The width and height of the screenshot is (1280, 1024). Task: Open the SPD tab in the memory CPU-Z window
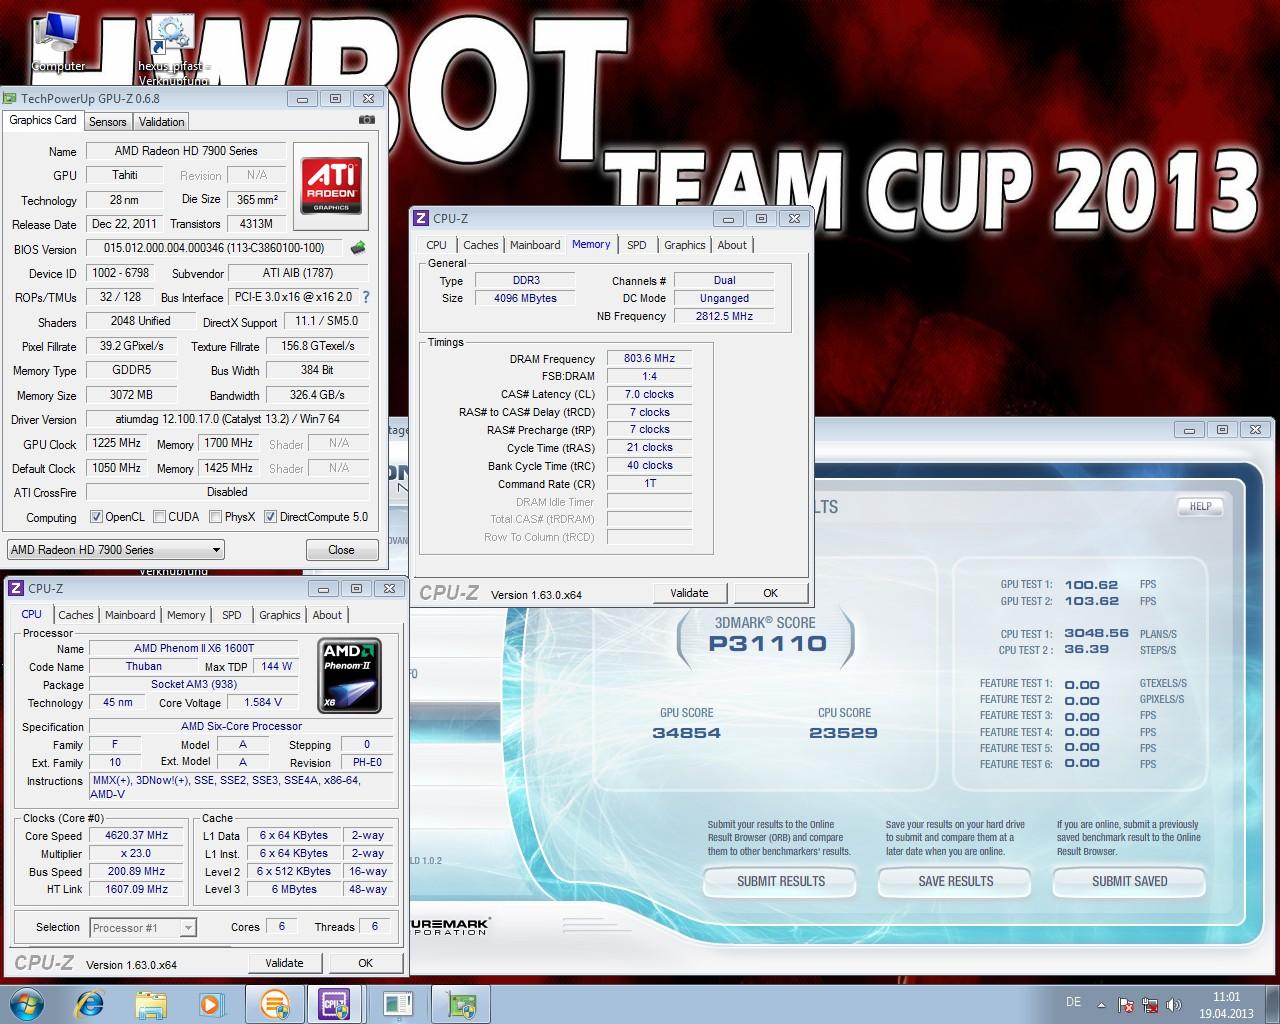coord(637,245)
